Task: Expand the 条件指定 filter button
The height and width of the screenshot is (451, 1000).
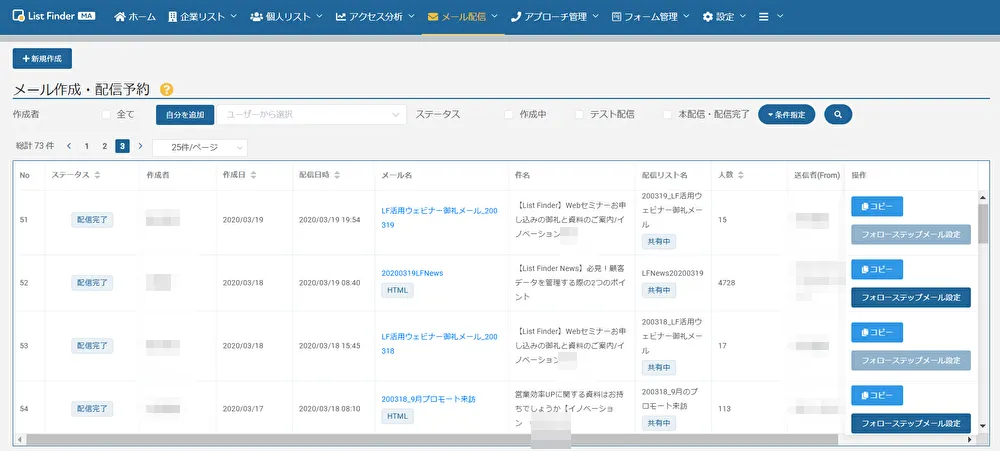Action: (x=787, y=115)
